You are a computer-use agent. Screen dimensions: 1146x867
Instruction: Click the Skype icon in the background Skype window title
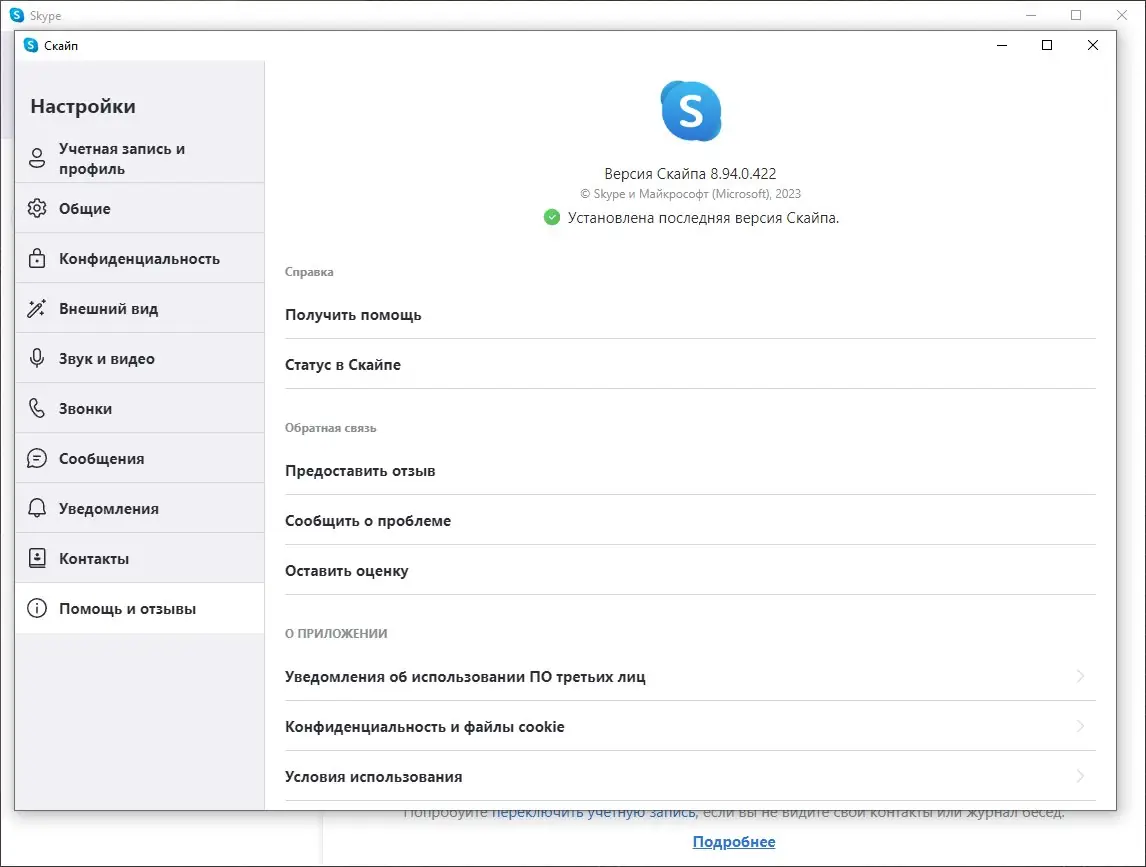pos(17,15)
